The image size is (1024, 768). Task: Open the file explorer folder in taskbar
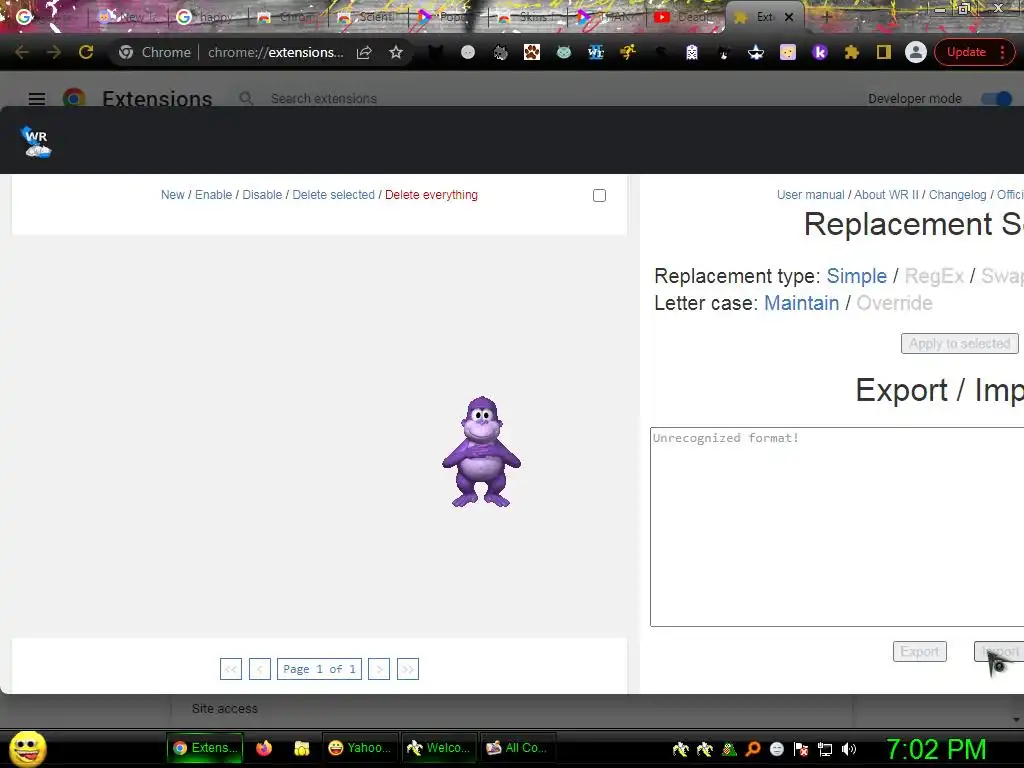tap(301, 748)
